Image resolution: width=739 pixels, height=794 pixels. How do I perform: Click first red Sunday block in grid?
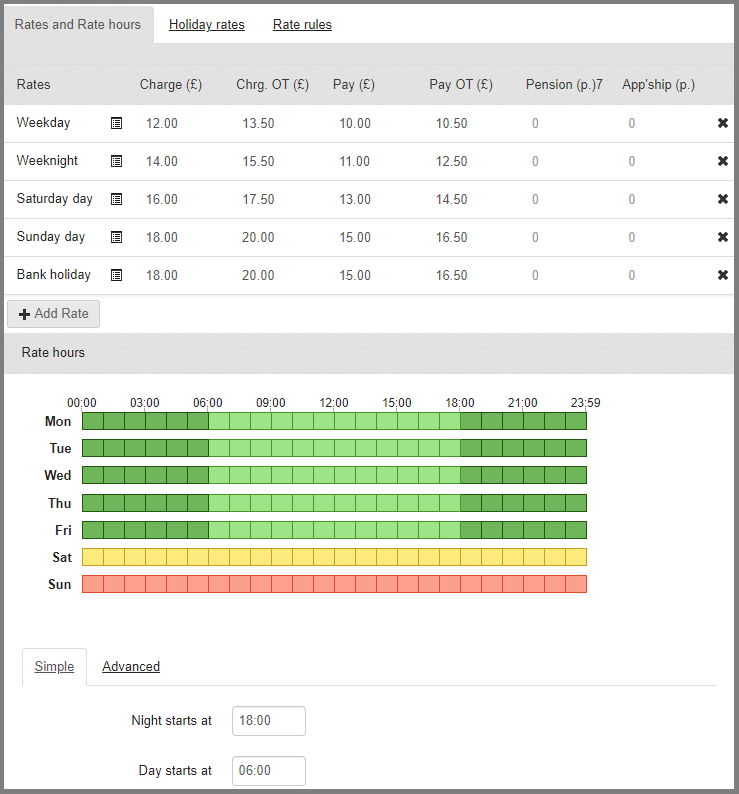92,584
